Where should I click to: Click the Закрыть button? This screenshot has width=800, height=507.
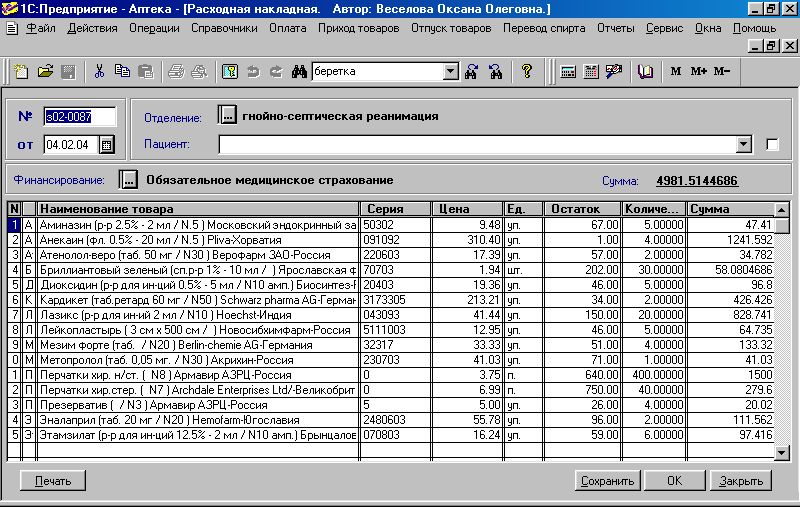740,480
